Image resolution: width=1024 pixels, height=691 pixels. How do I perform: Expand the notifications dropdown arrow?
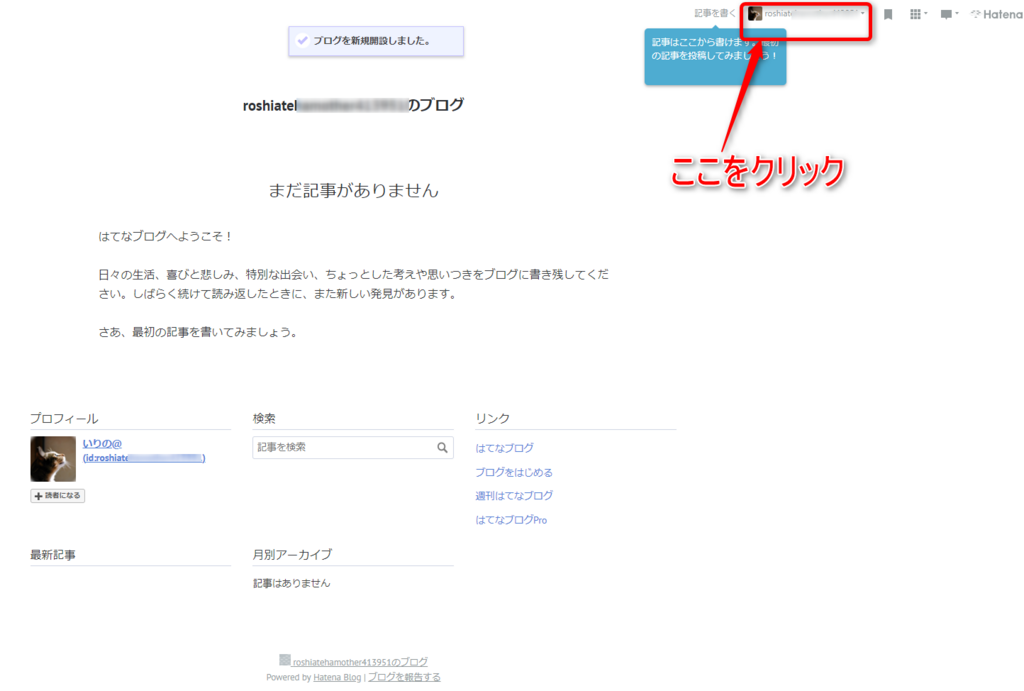(x=958, y=14)
